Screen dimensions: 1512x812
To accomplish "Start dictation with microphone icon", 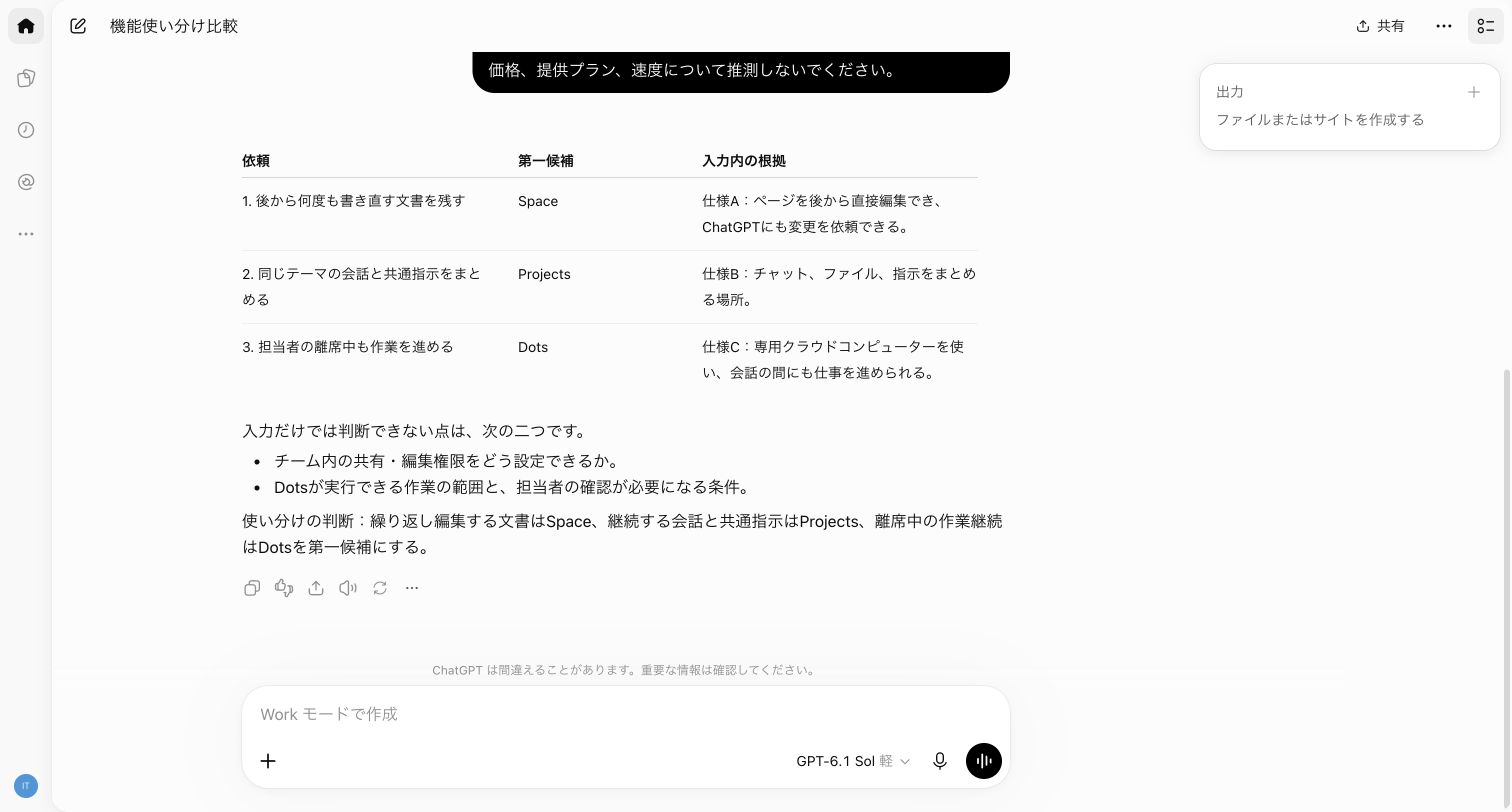I will point(940,761).
